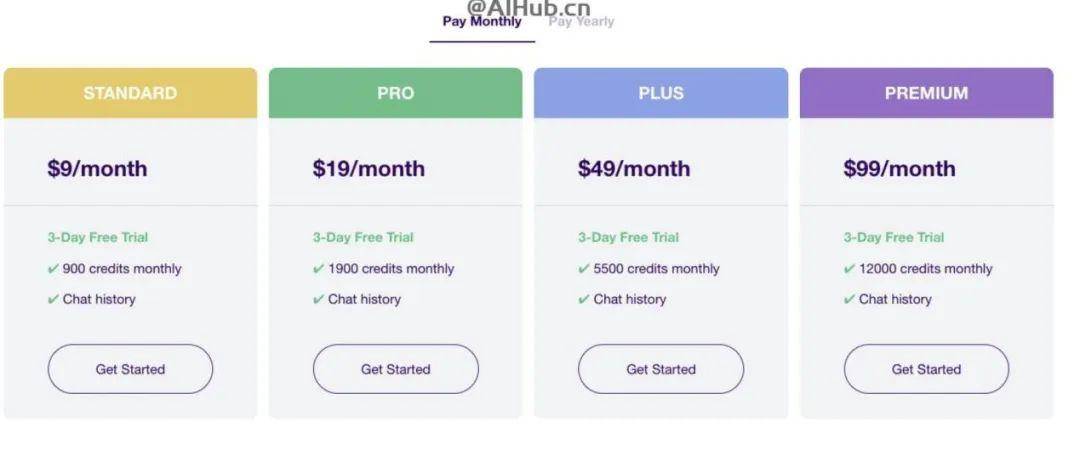Viewport: 1080px width, 451px height.
Task: Click the green PRO plan header
Action: coord(395,93)
